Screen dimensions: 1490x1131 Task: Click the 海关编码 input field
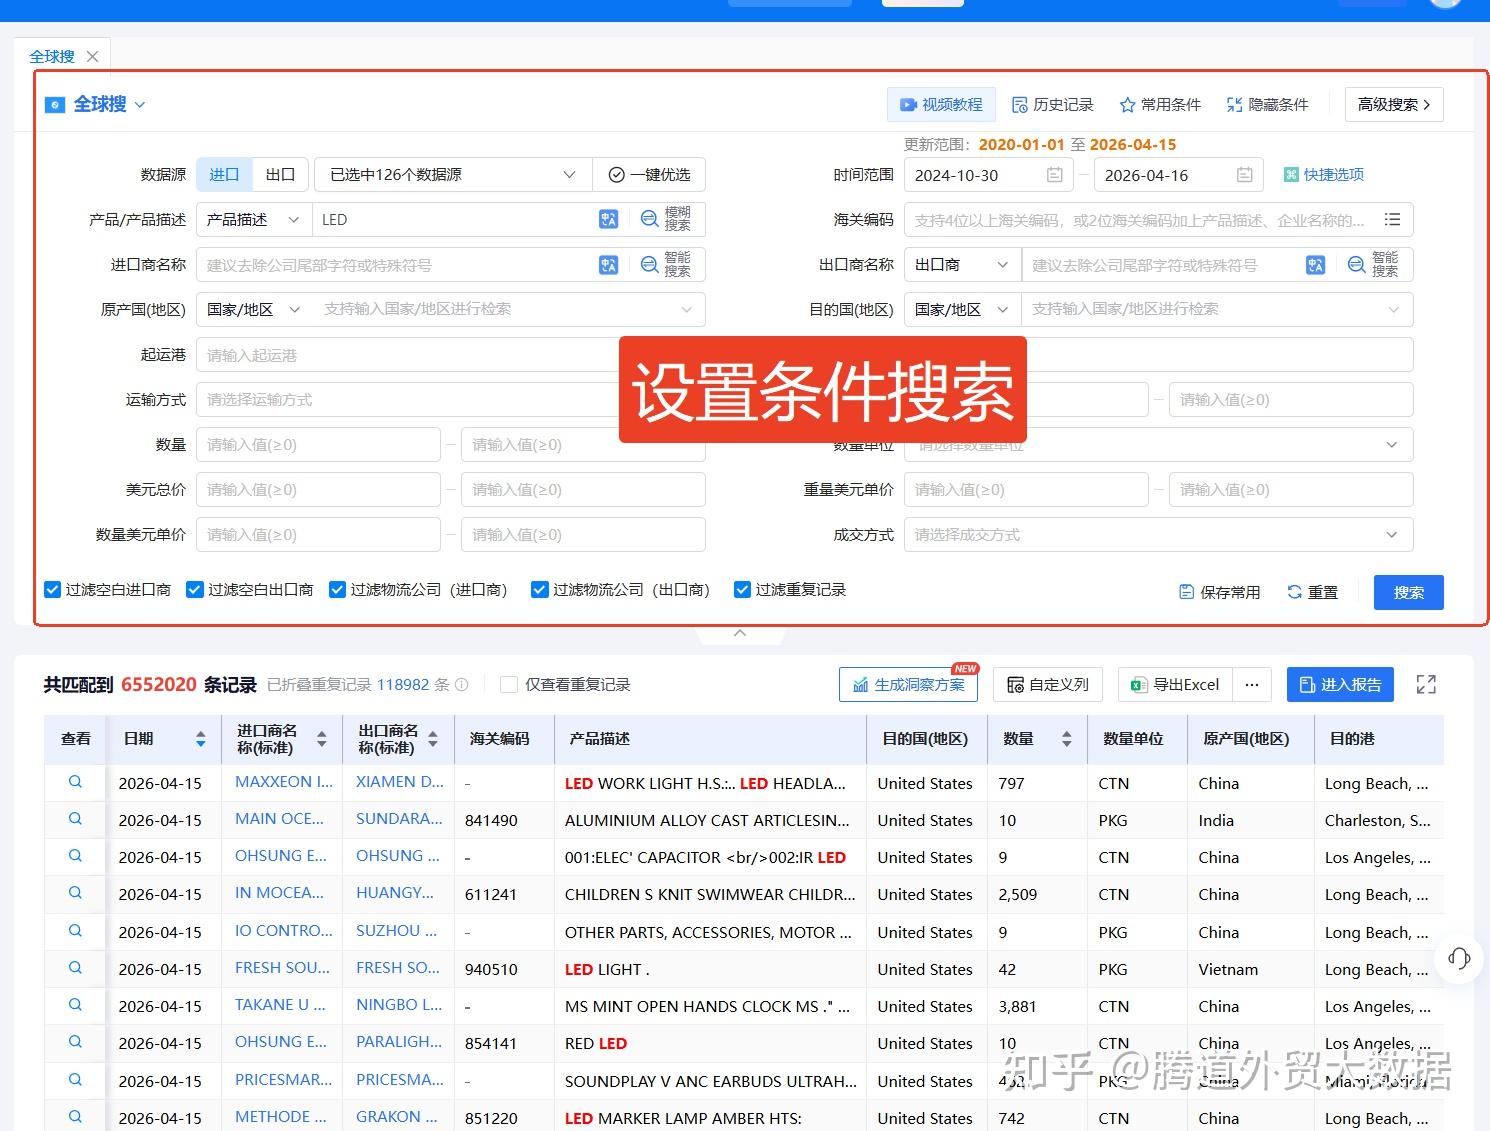[1140, 220]
